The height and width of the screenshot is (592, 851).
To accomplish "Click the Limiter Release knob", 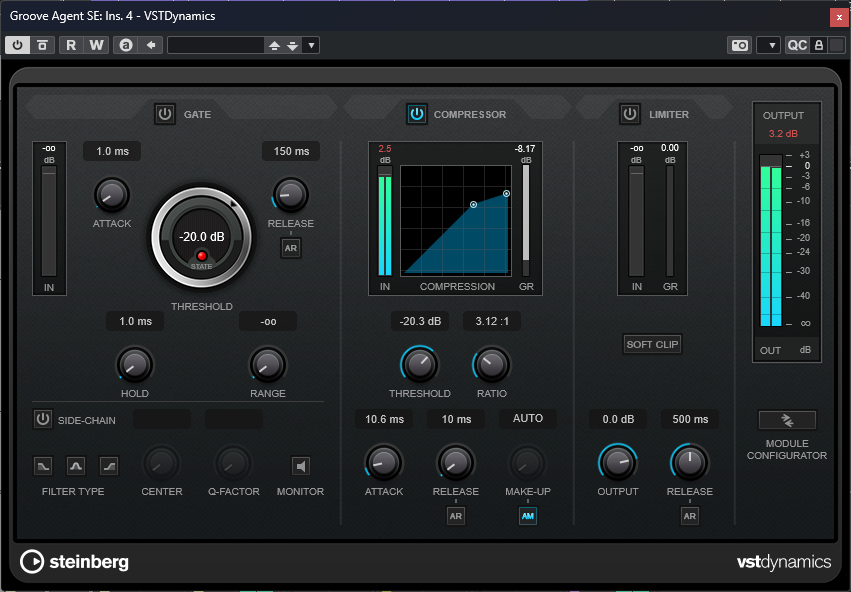I will click(690, 463).
